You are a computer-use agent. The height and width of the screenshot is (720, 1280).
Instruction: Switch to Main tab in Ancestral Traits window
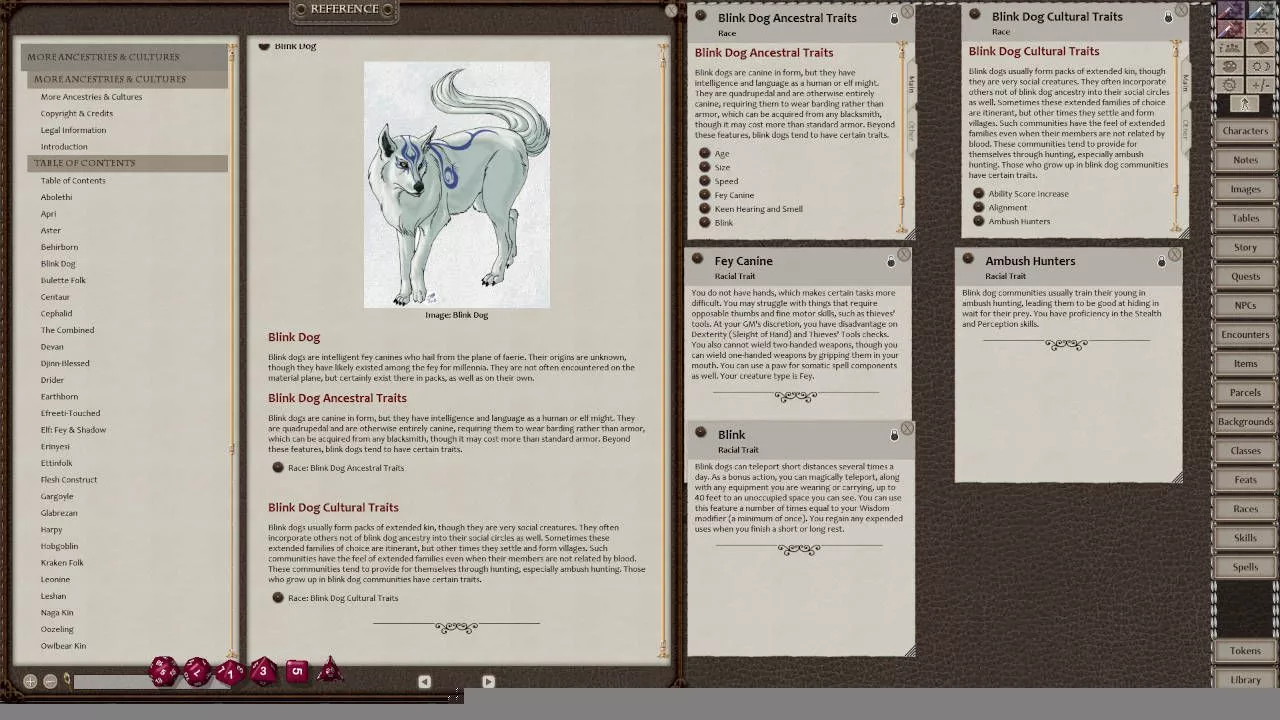tap(911, 84)
